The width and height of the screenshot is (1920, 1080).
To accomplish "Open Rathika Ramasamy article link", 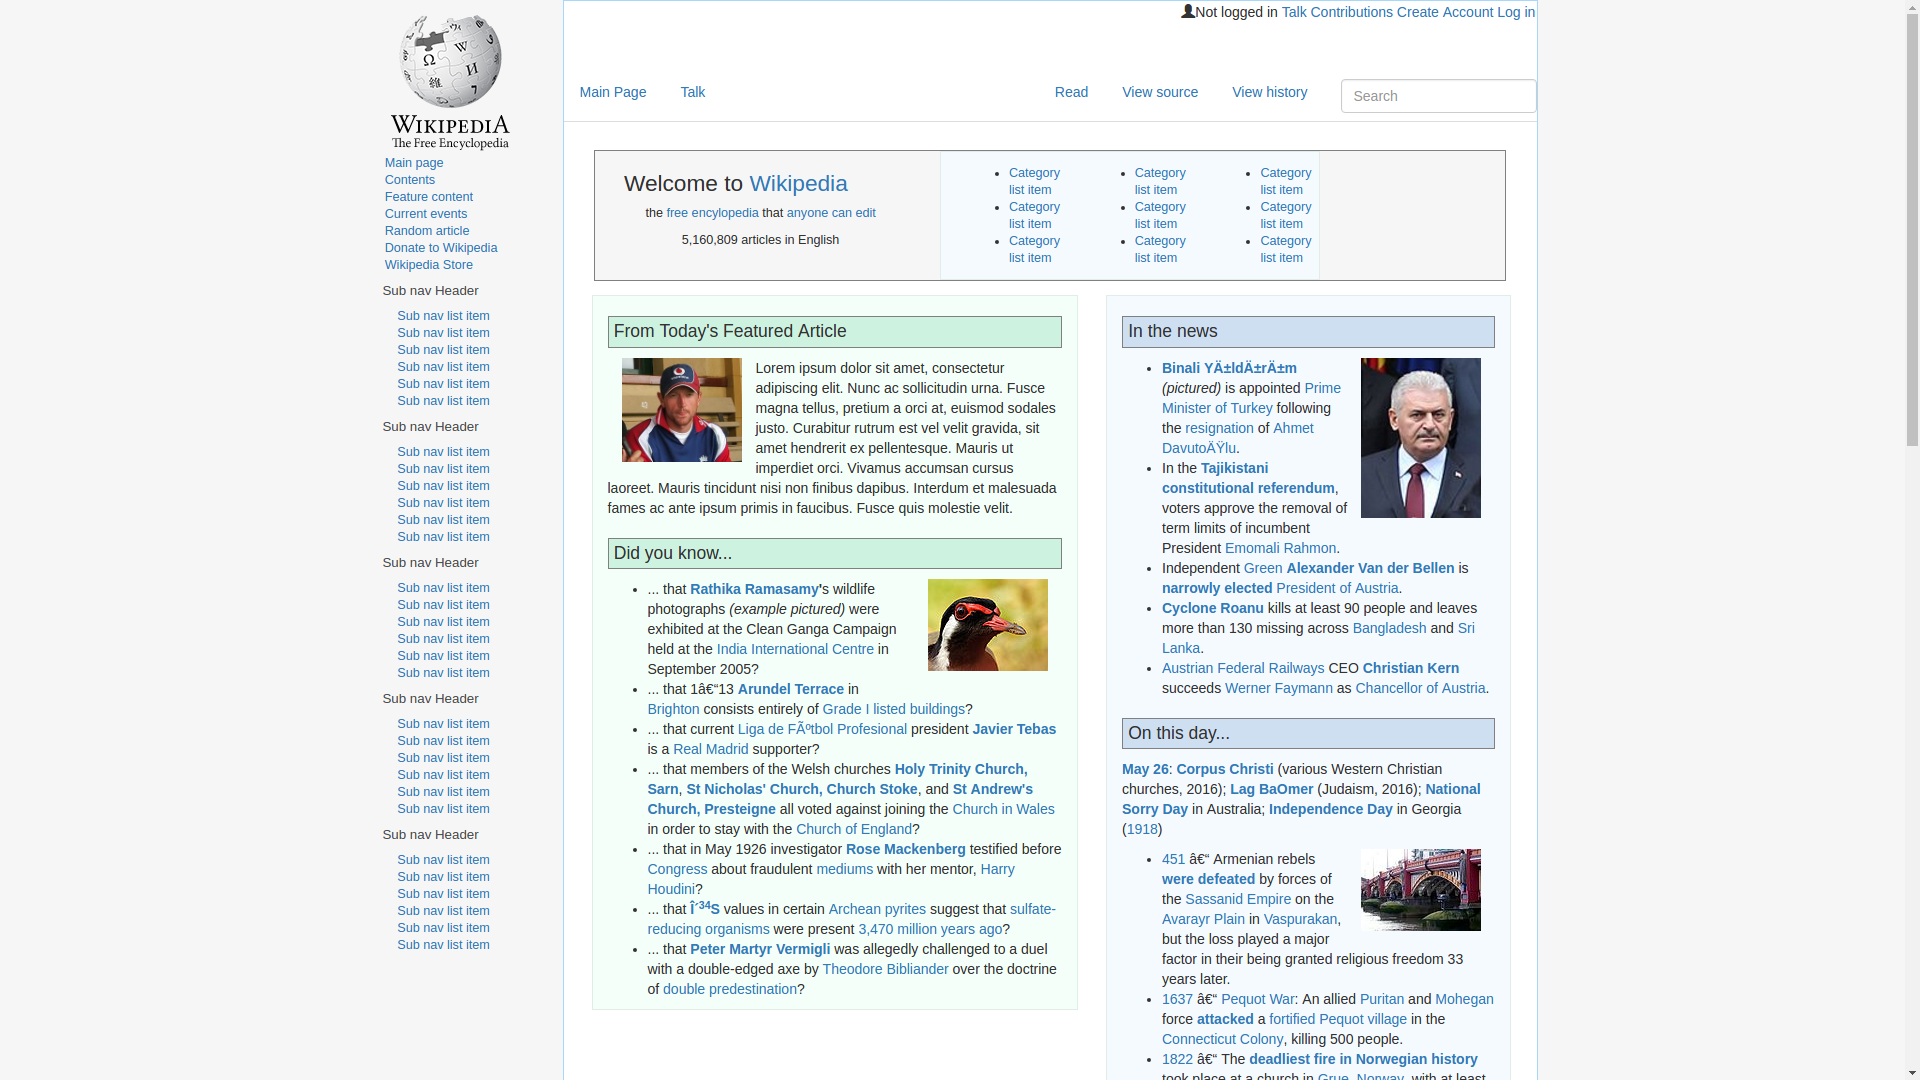I will tap(754, 589).
